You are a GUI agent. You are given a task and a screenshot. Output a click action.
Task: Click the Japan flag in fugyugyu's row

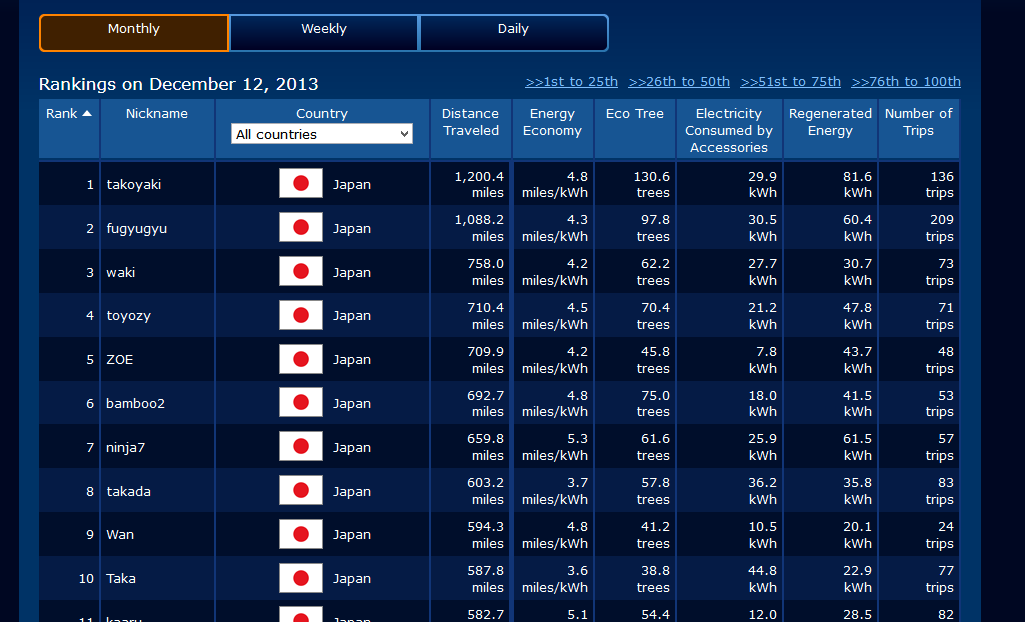tap(300, 228)
